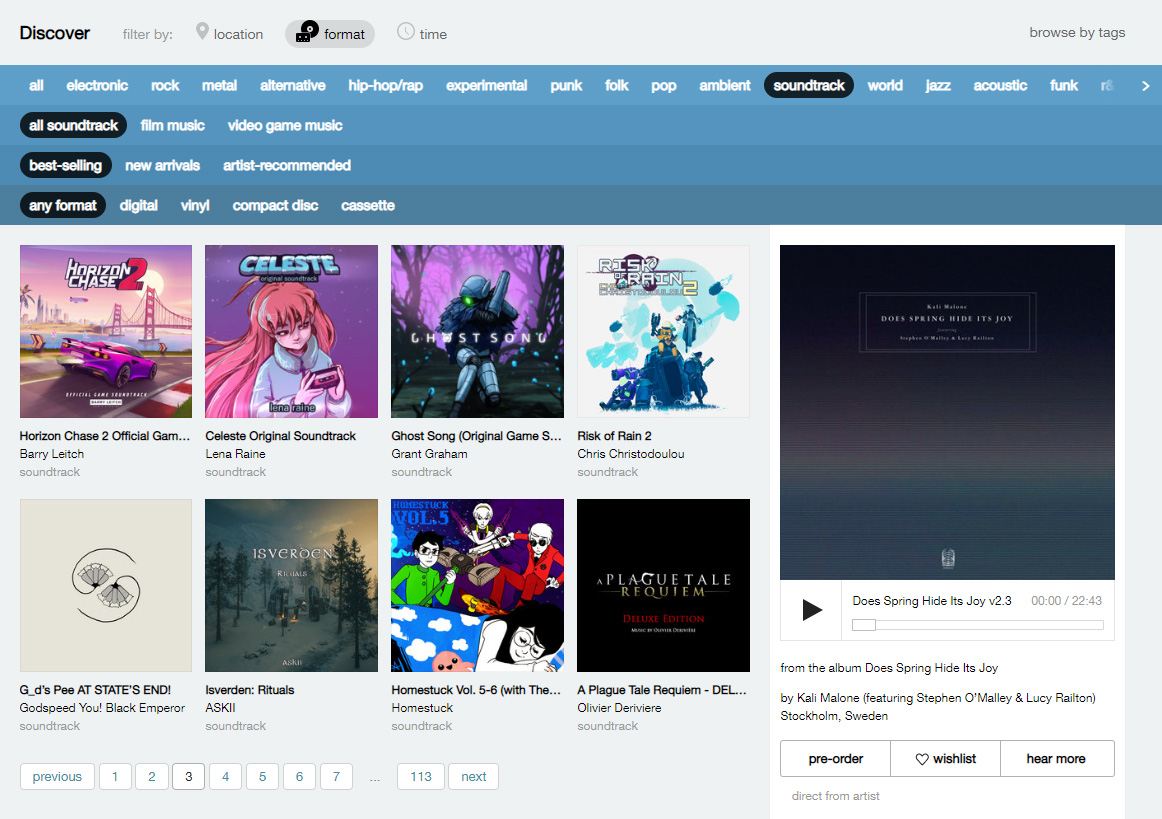The height and width of the screenshot is (819, 1162).
Task: Open the A Plague Tale Requiem cover
Action: 663,586
